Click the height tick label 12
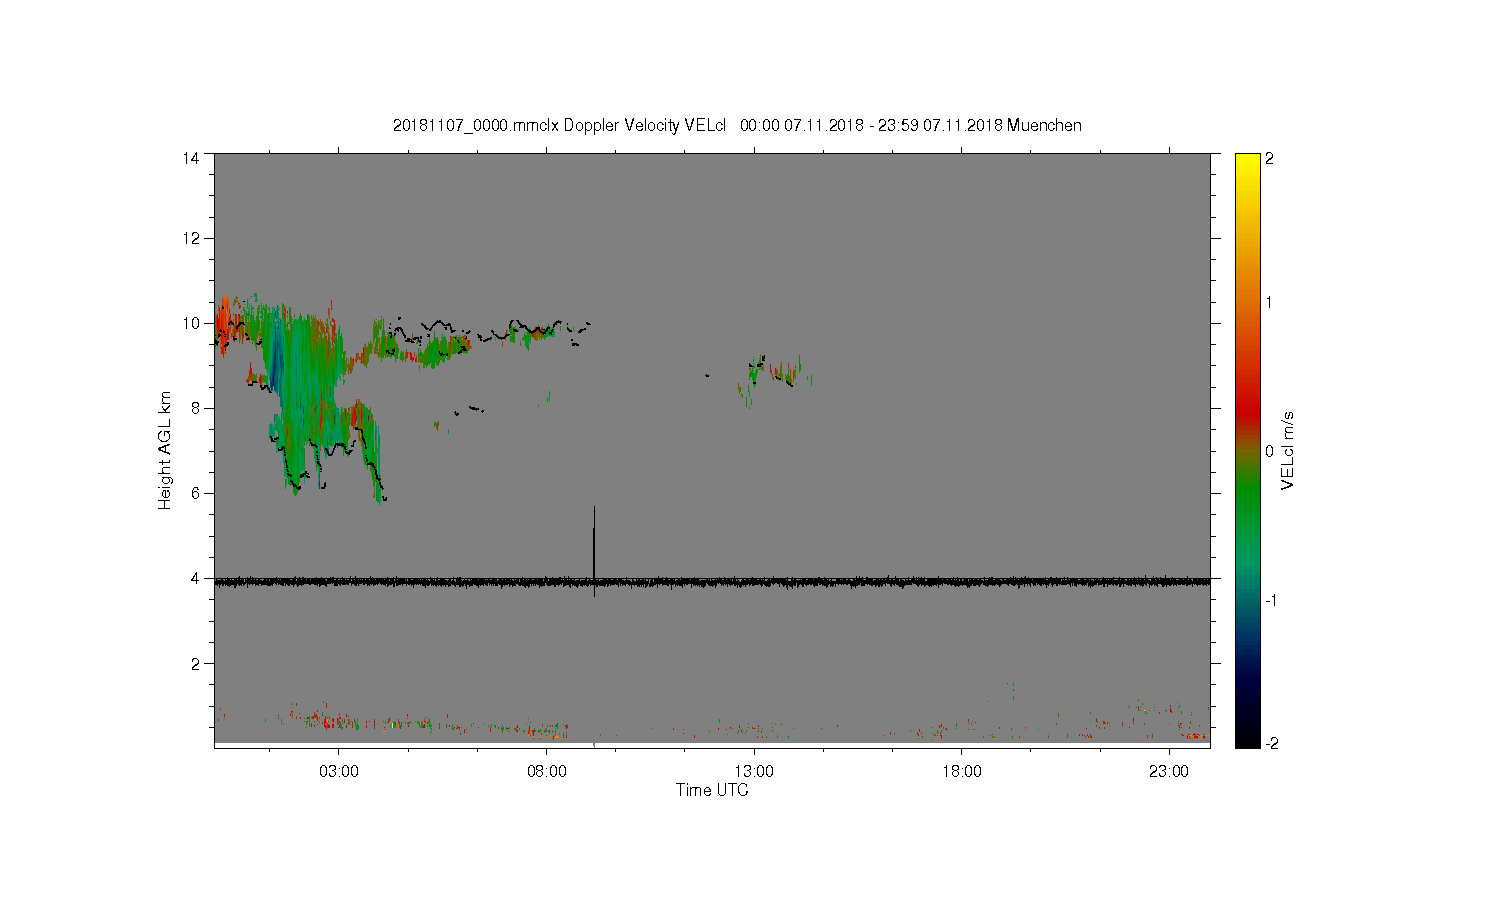Image resolution: width=1500 pixels, height=900 pixels. [x=190, y=238]
